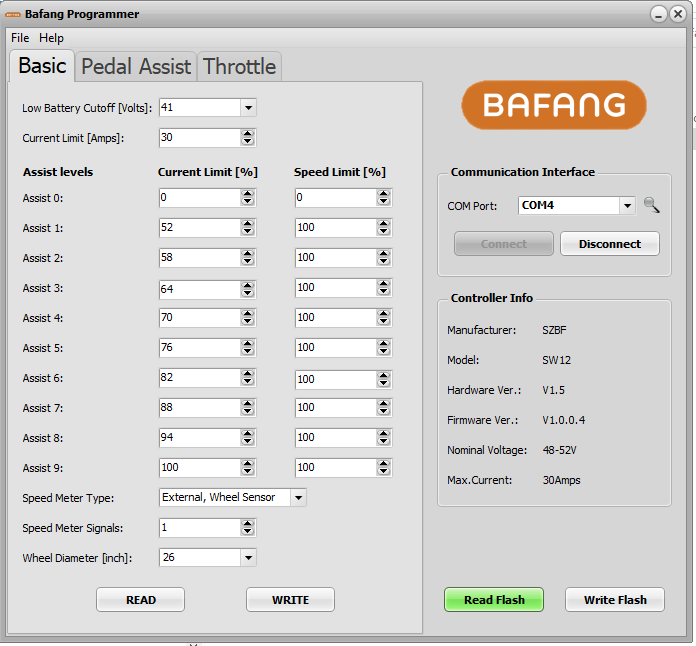
Task: Click the Assist 1 current limit stepper
Action: pyautogui.click(x=248, y=227)
